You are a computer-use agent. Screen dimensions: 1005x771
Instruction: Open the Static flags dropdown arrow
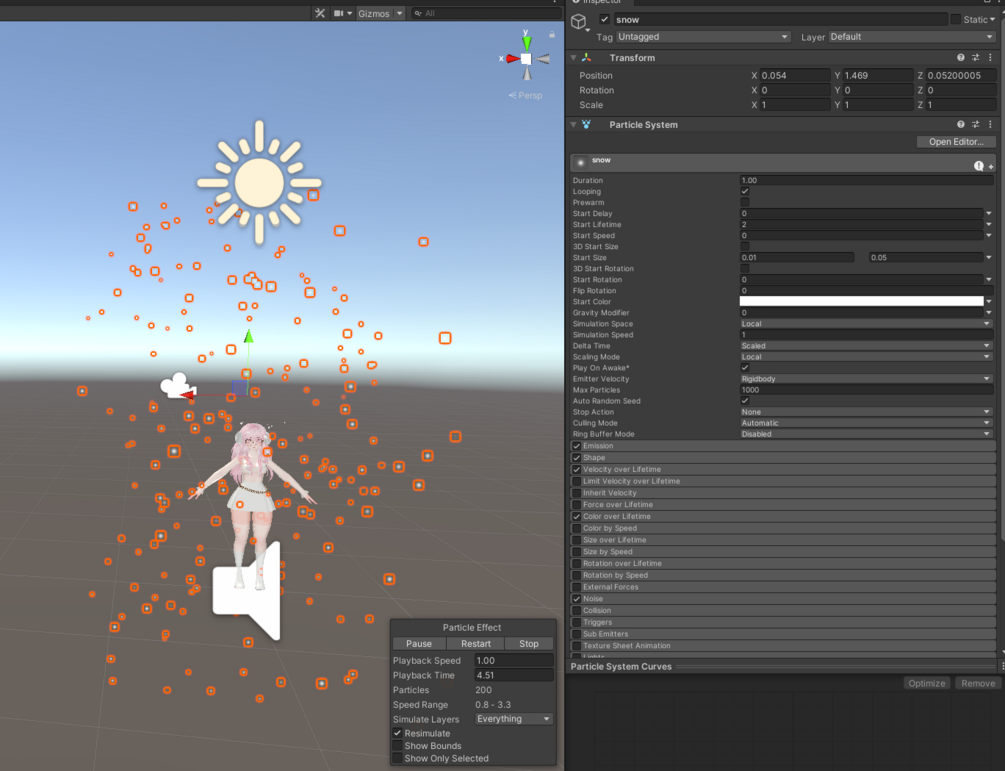[992, 19]
